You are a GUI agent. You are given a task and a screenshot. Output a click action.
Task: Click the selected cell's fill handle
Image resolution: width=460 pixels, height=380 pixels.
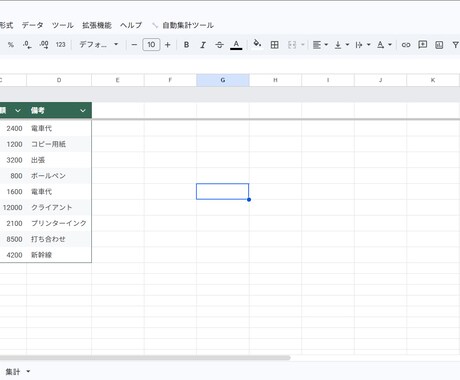[249, 199]
